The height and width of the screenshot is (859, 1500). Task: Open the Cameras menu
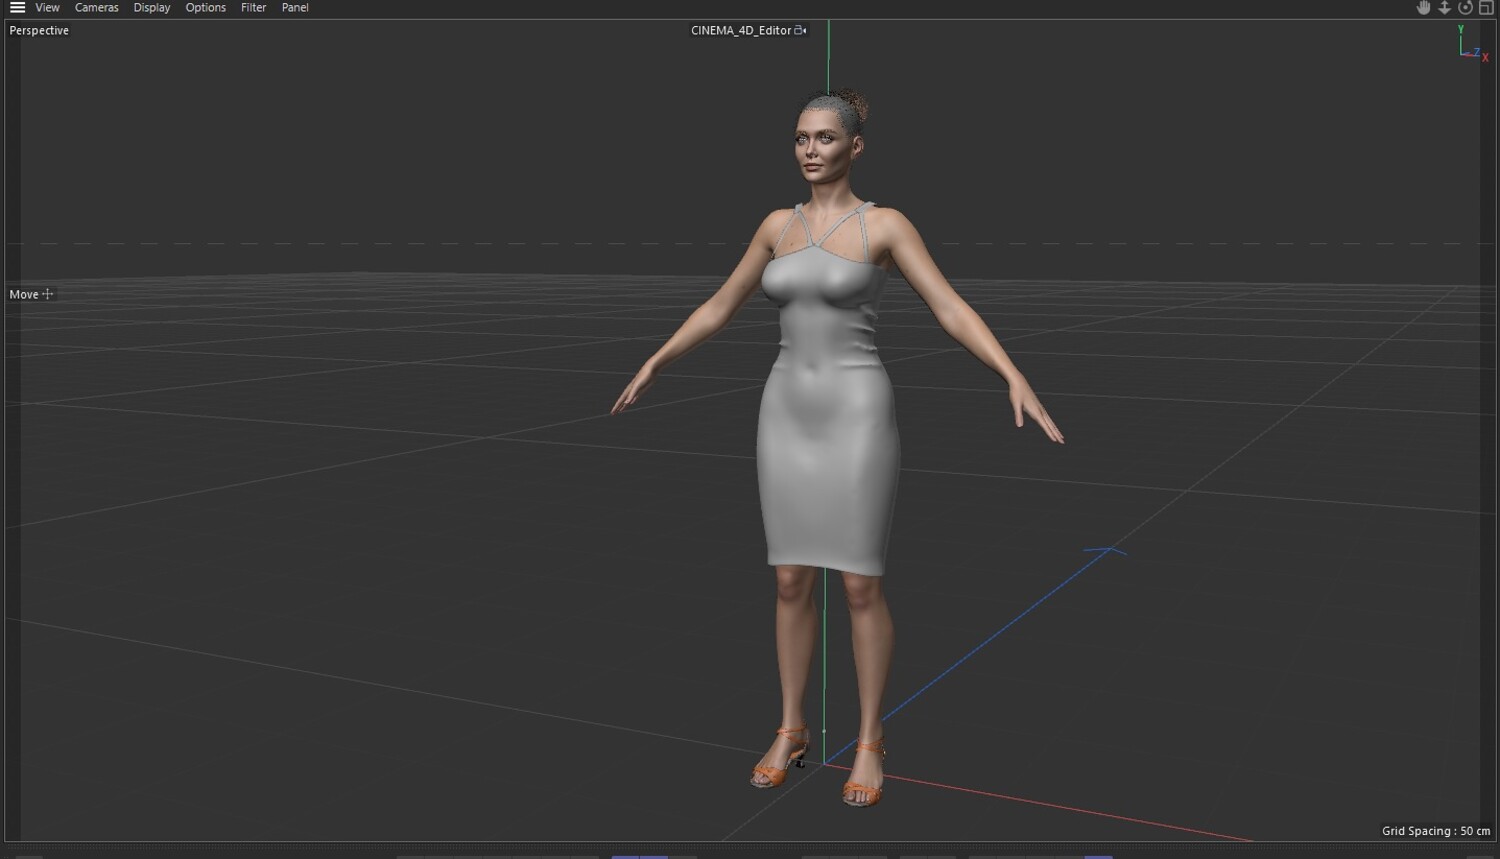(97, 7)
